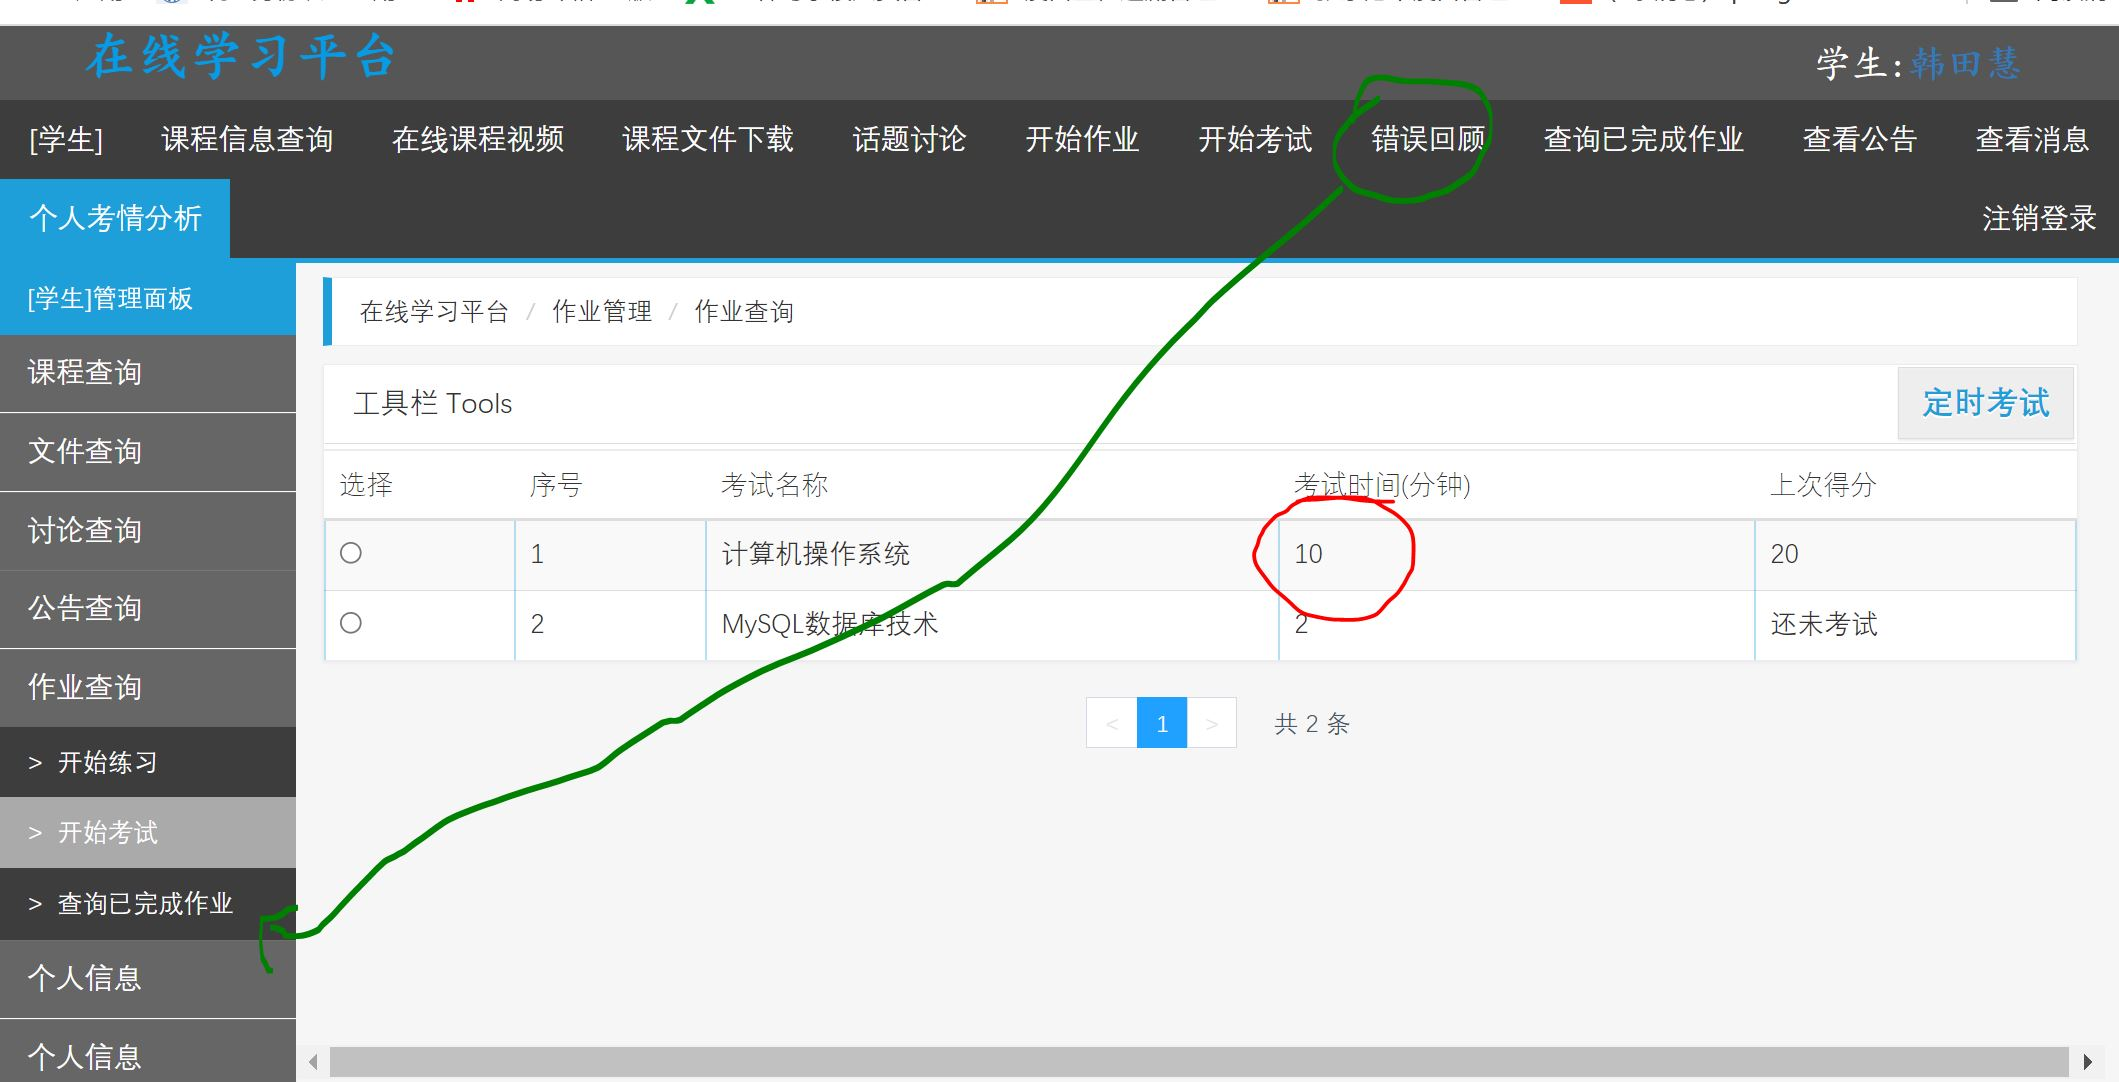Open the 错误回顾 menu item
Viewport: 2119px width, 1082px height.
coord(1427,139)
